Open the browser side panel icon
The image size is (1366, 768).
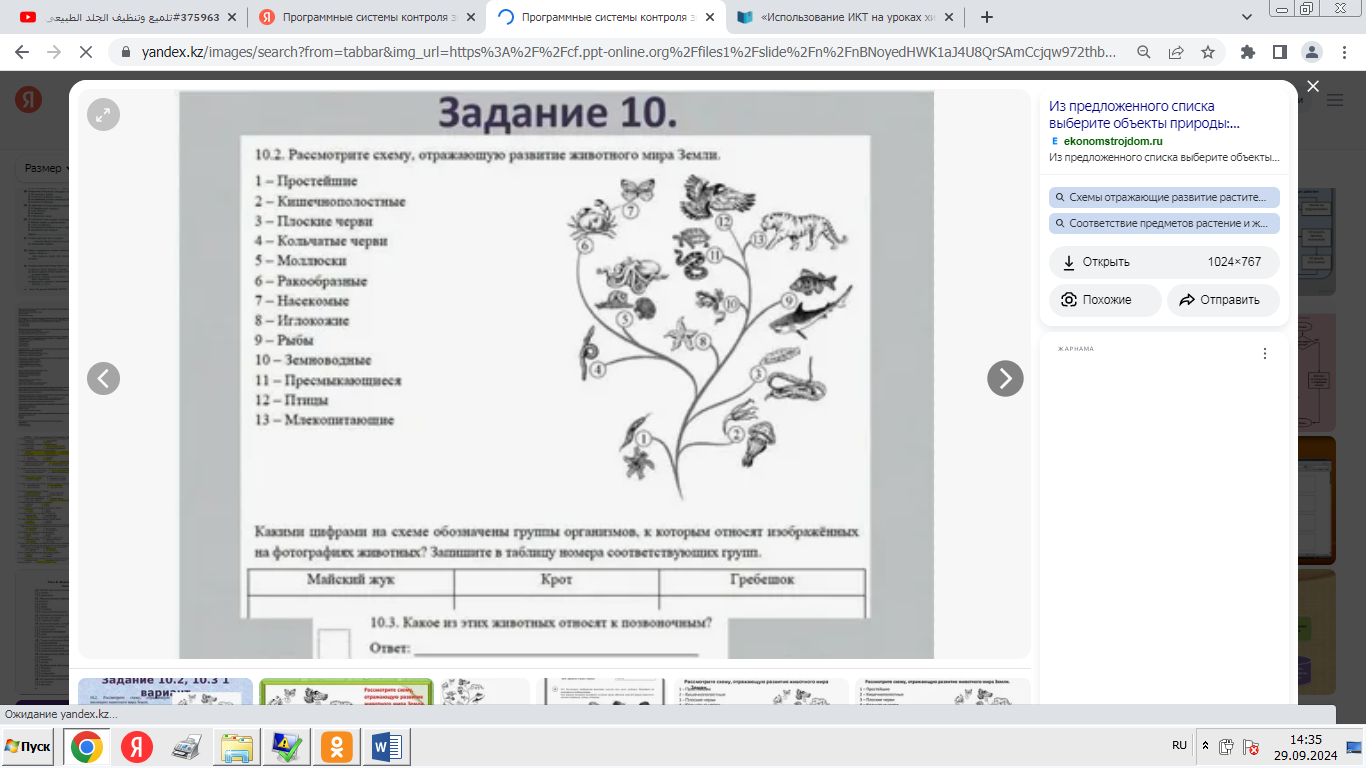[x=1279, y=52]
